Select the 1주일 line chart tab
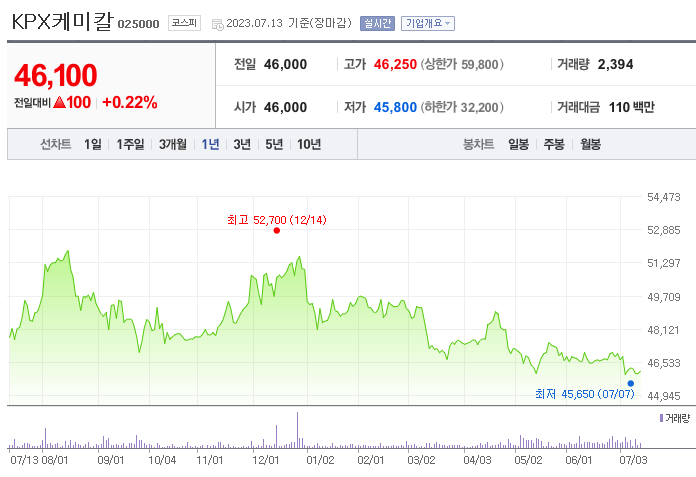 point(130,144)
